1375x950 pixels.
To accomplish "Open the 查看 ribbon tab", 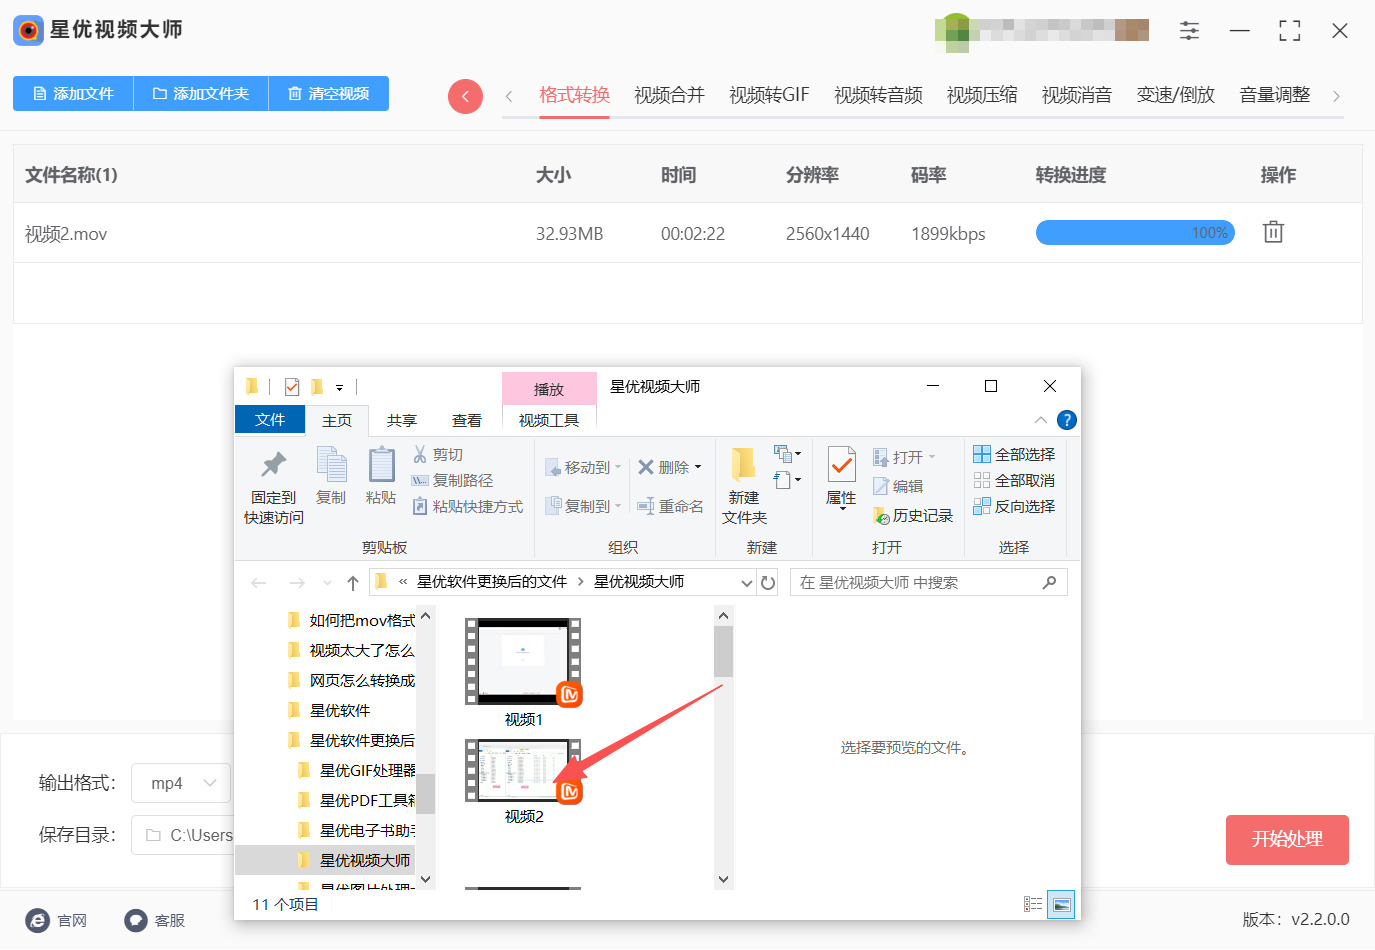I will (467, 421).
